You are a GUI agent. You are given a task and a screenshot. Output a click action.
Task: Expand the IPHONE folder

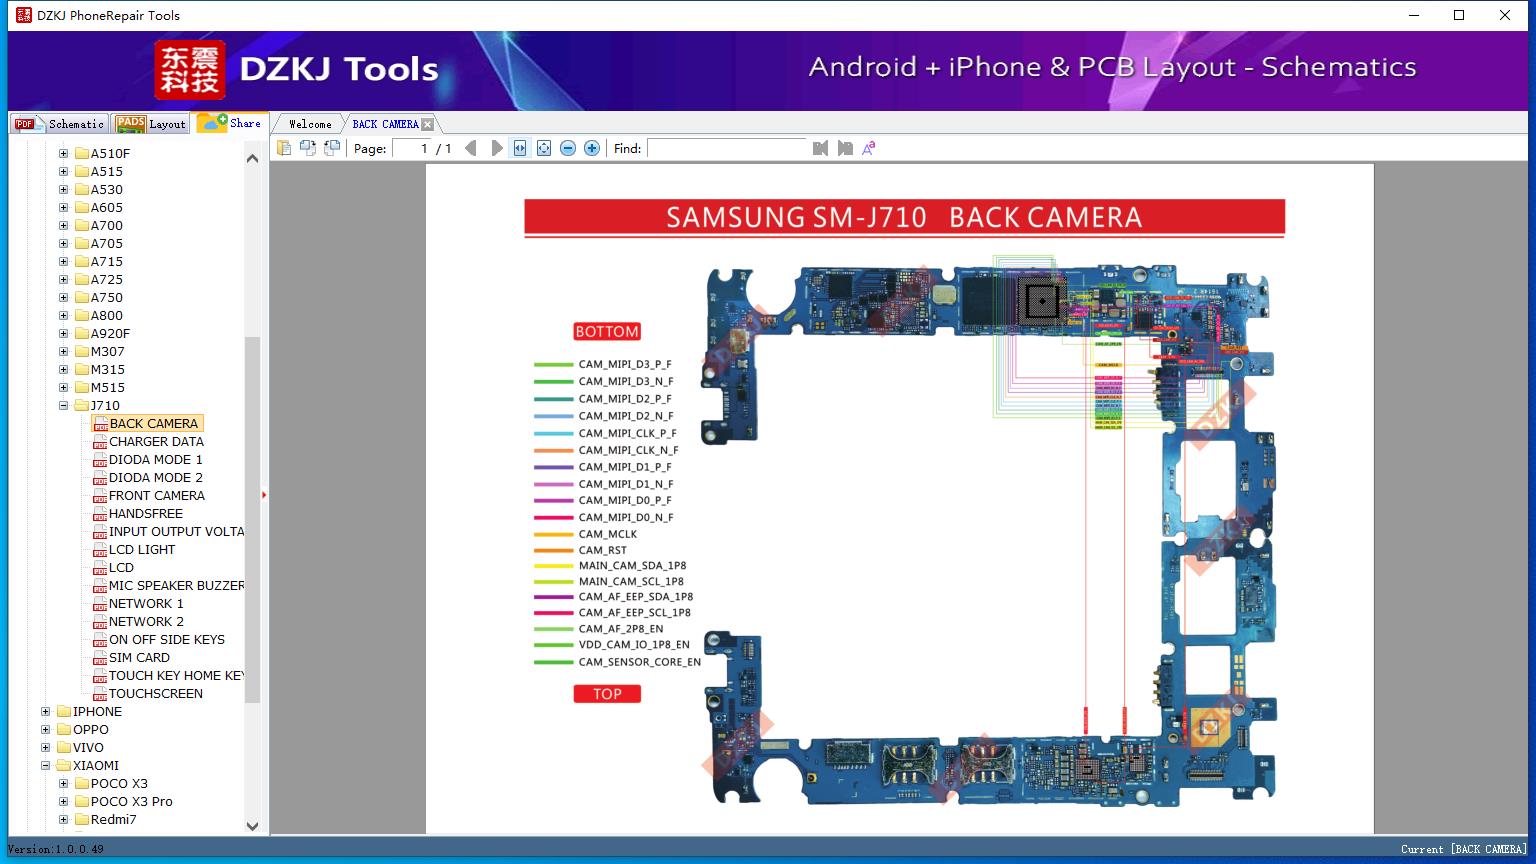[46, 712]
